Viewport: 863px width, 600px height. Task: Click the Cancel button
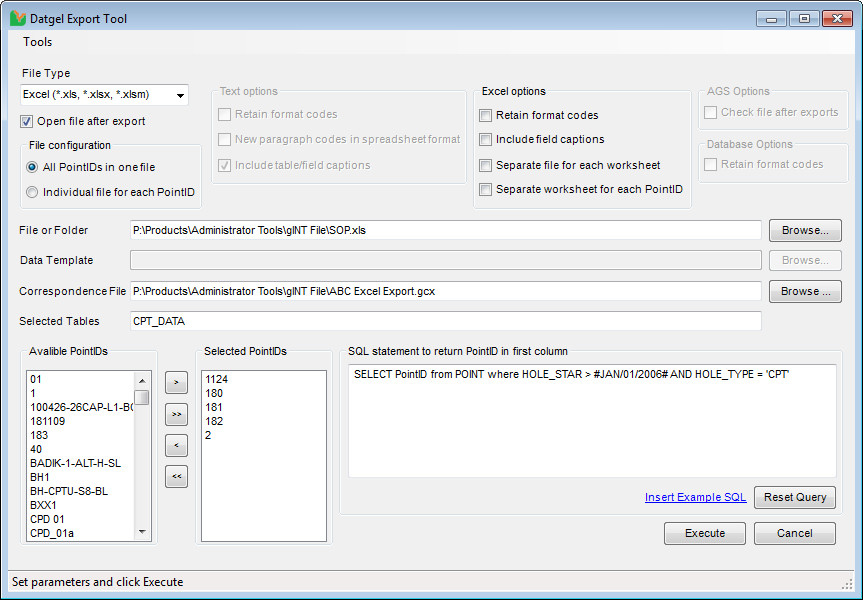pyautogui.click(x=795, y=533)
